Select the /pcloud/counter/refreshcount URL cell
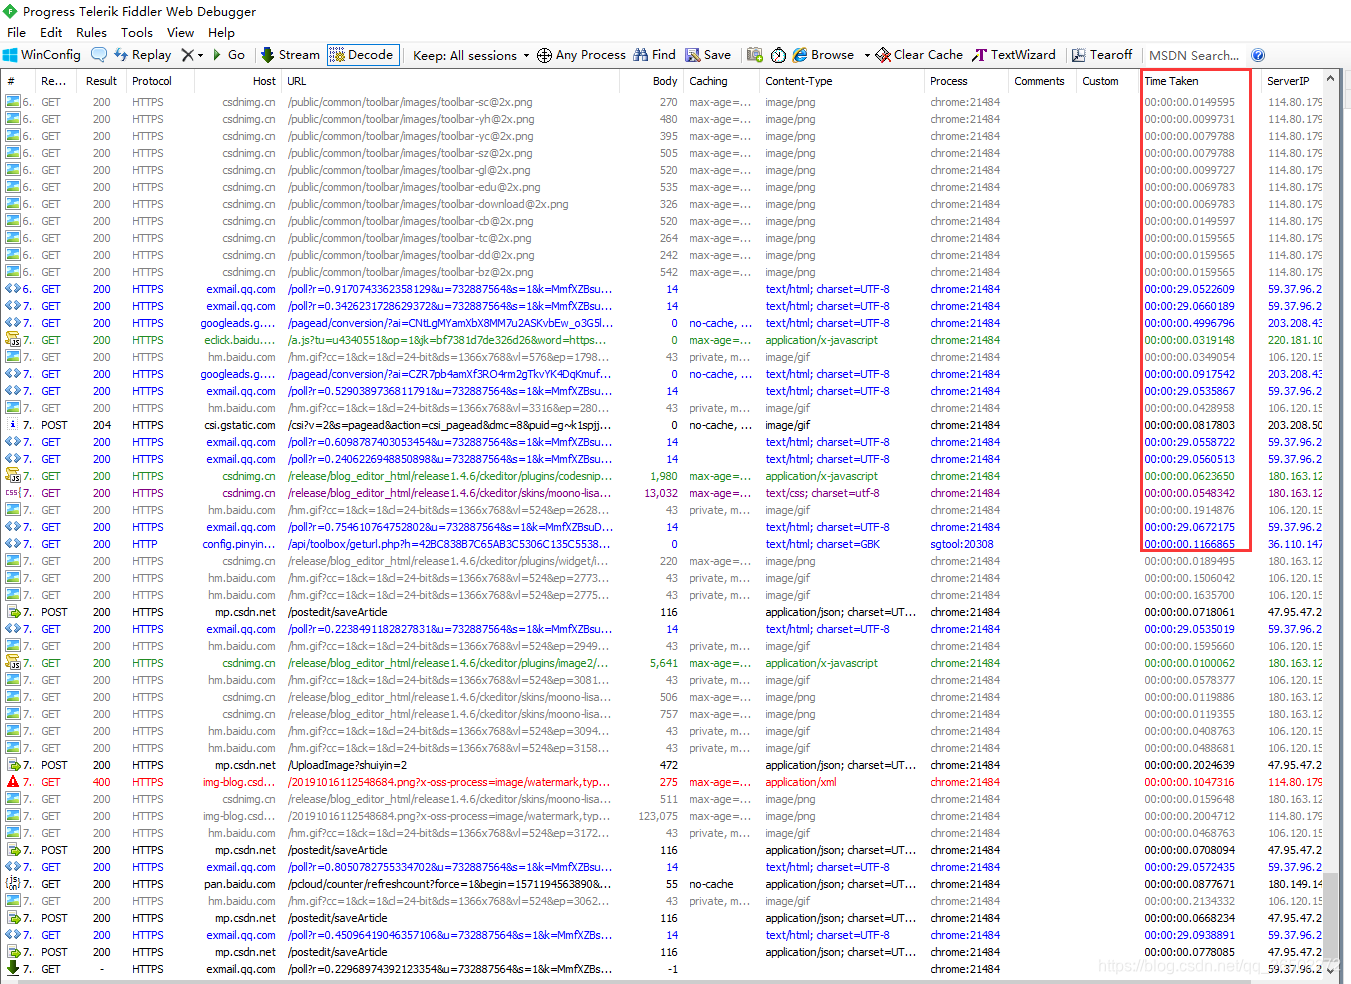Screen dimensions: 1351x984 coord(449,884)
